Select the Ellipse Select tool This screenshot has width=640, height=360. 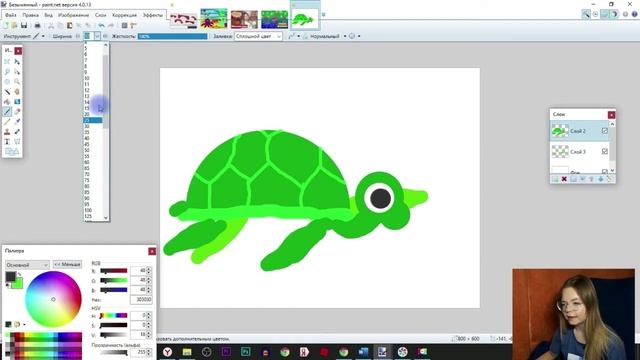(x=7, y=82)
